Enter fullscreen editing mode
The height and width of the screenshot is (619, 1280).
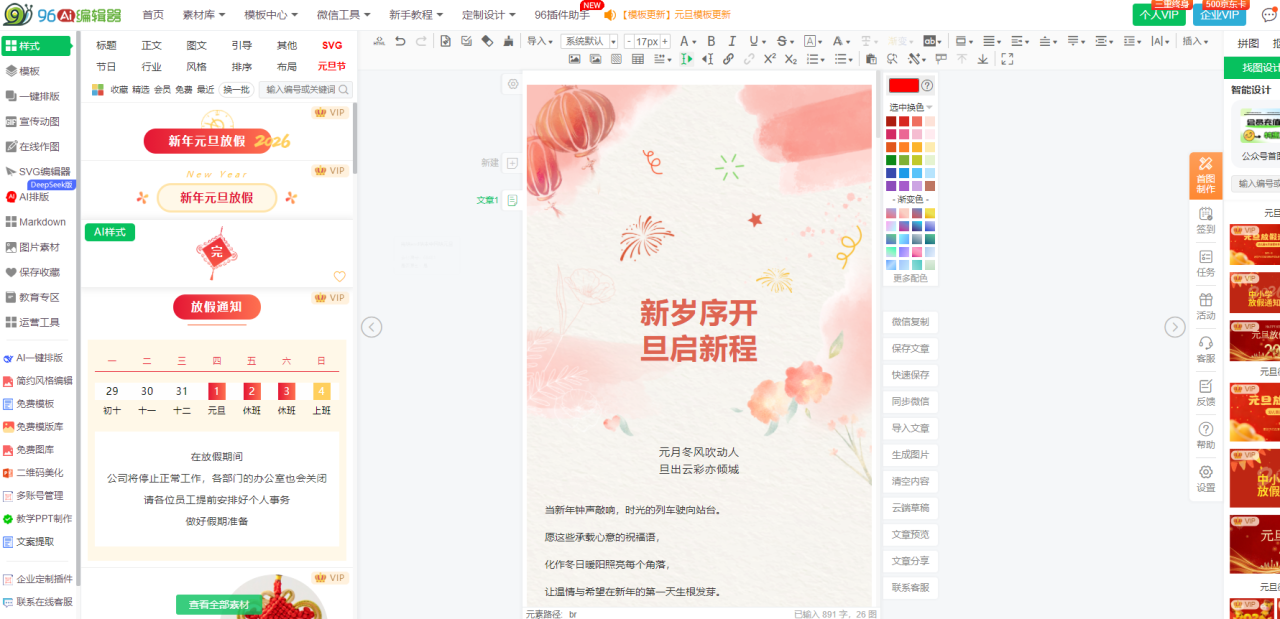pos(1007,59)
